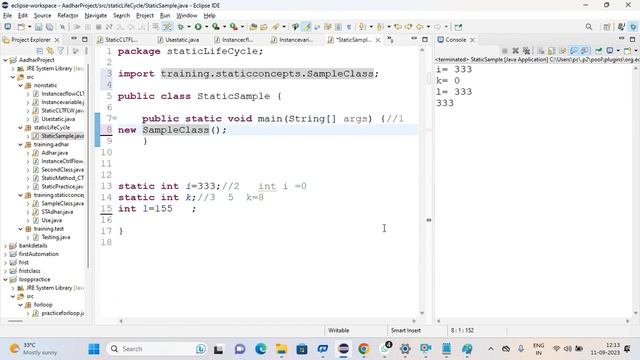Image resolution: width=640 pixels, height=360 pixels.
Task: Toggle Scroll Lock in Console toolbar
Action: [552, 51]
